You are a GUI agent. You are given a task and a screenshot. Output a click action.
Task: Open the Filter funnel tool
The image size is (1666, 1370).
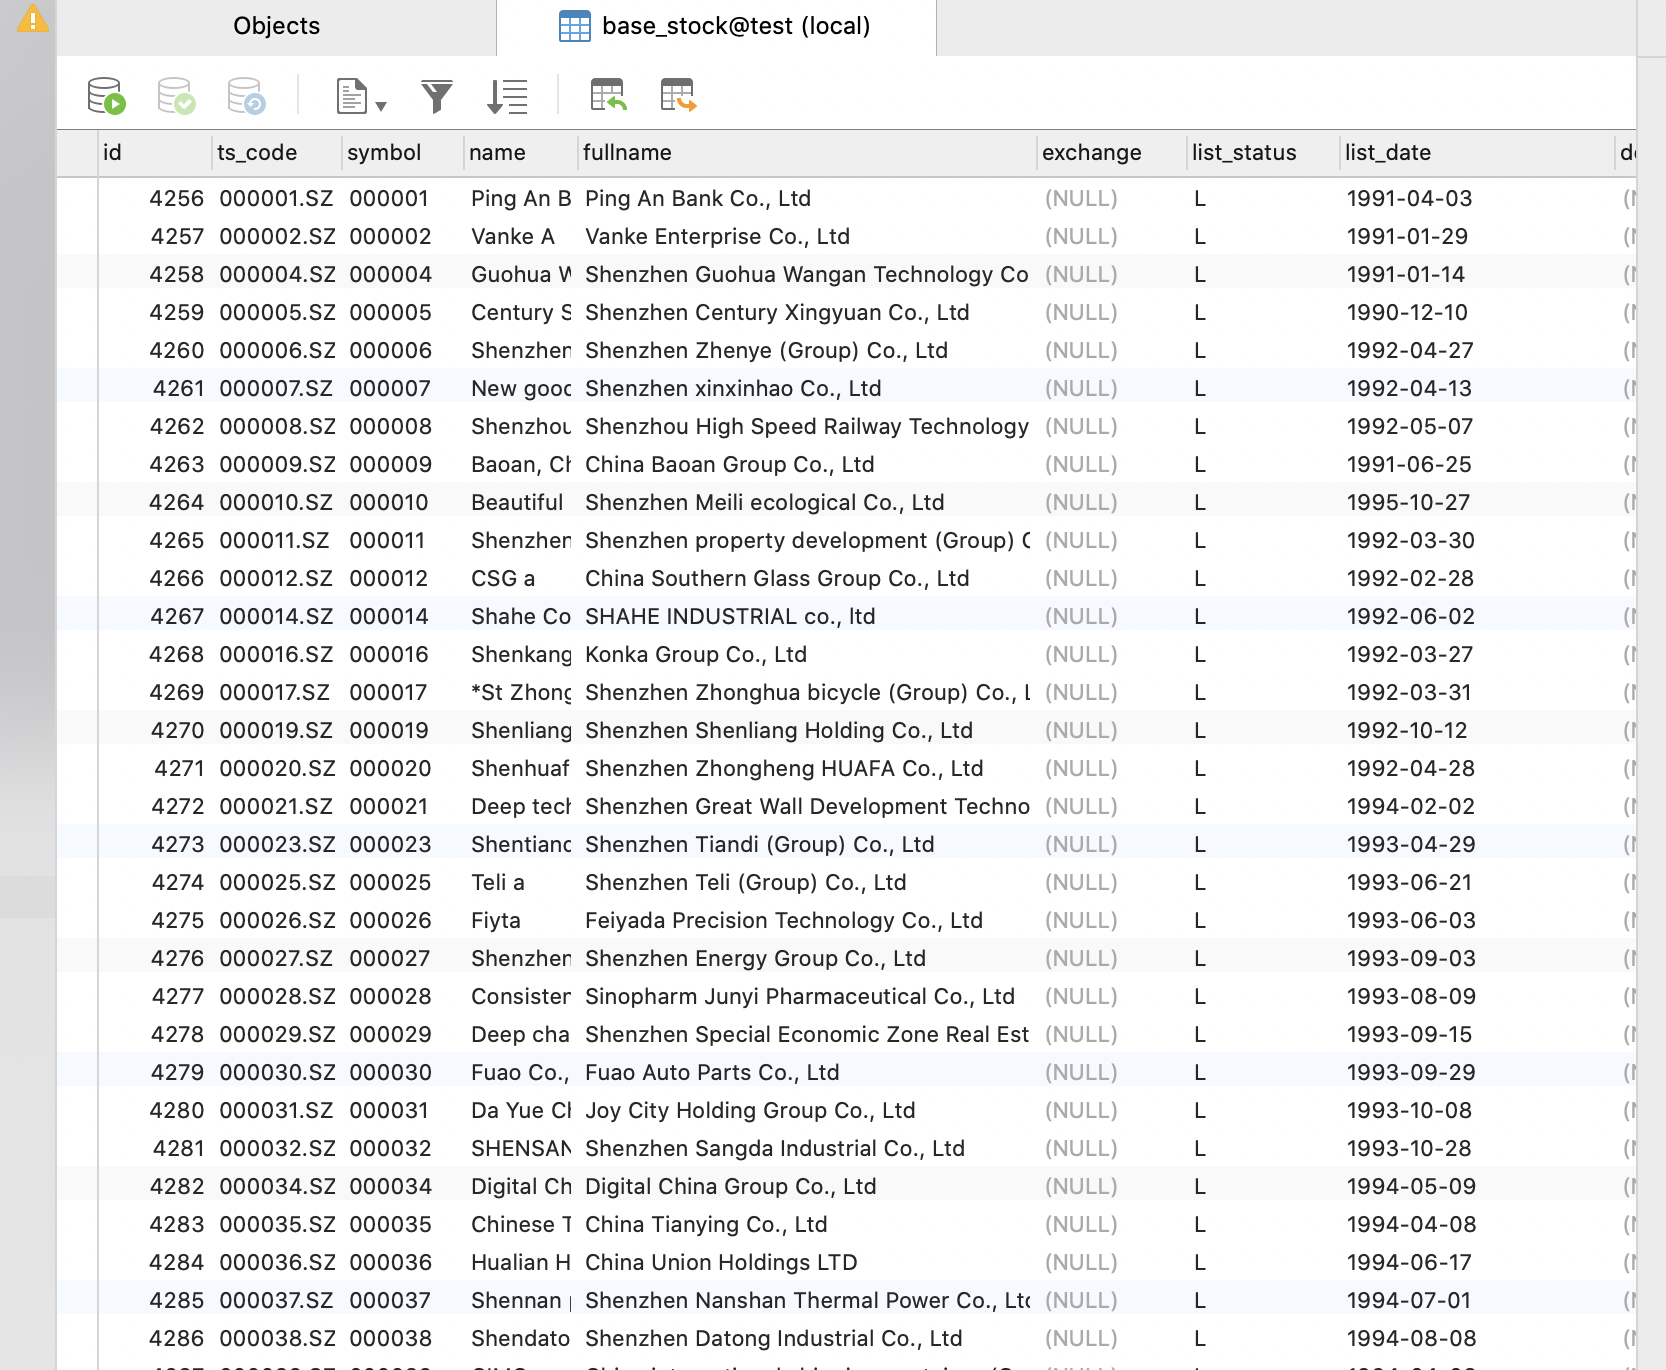436,96
